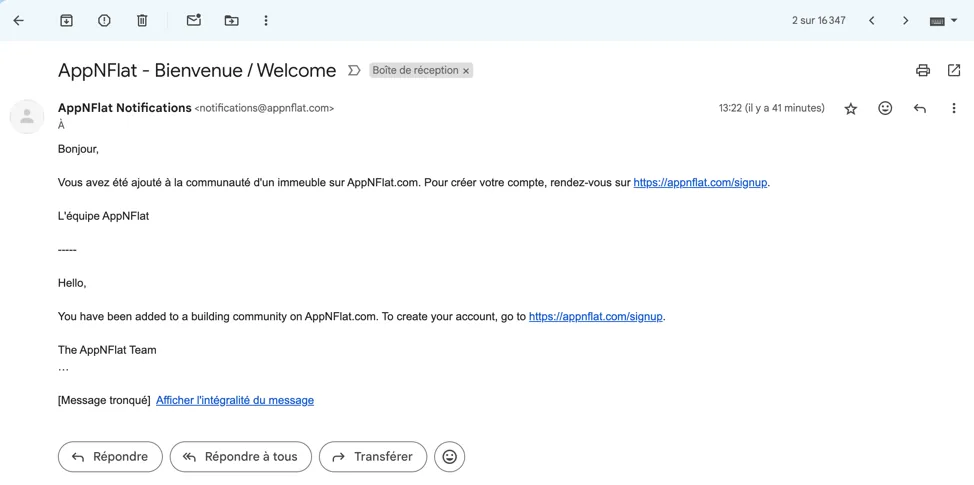
Task: Go back to inbox with back arrow
Action: [19, 20]
